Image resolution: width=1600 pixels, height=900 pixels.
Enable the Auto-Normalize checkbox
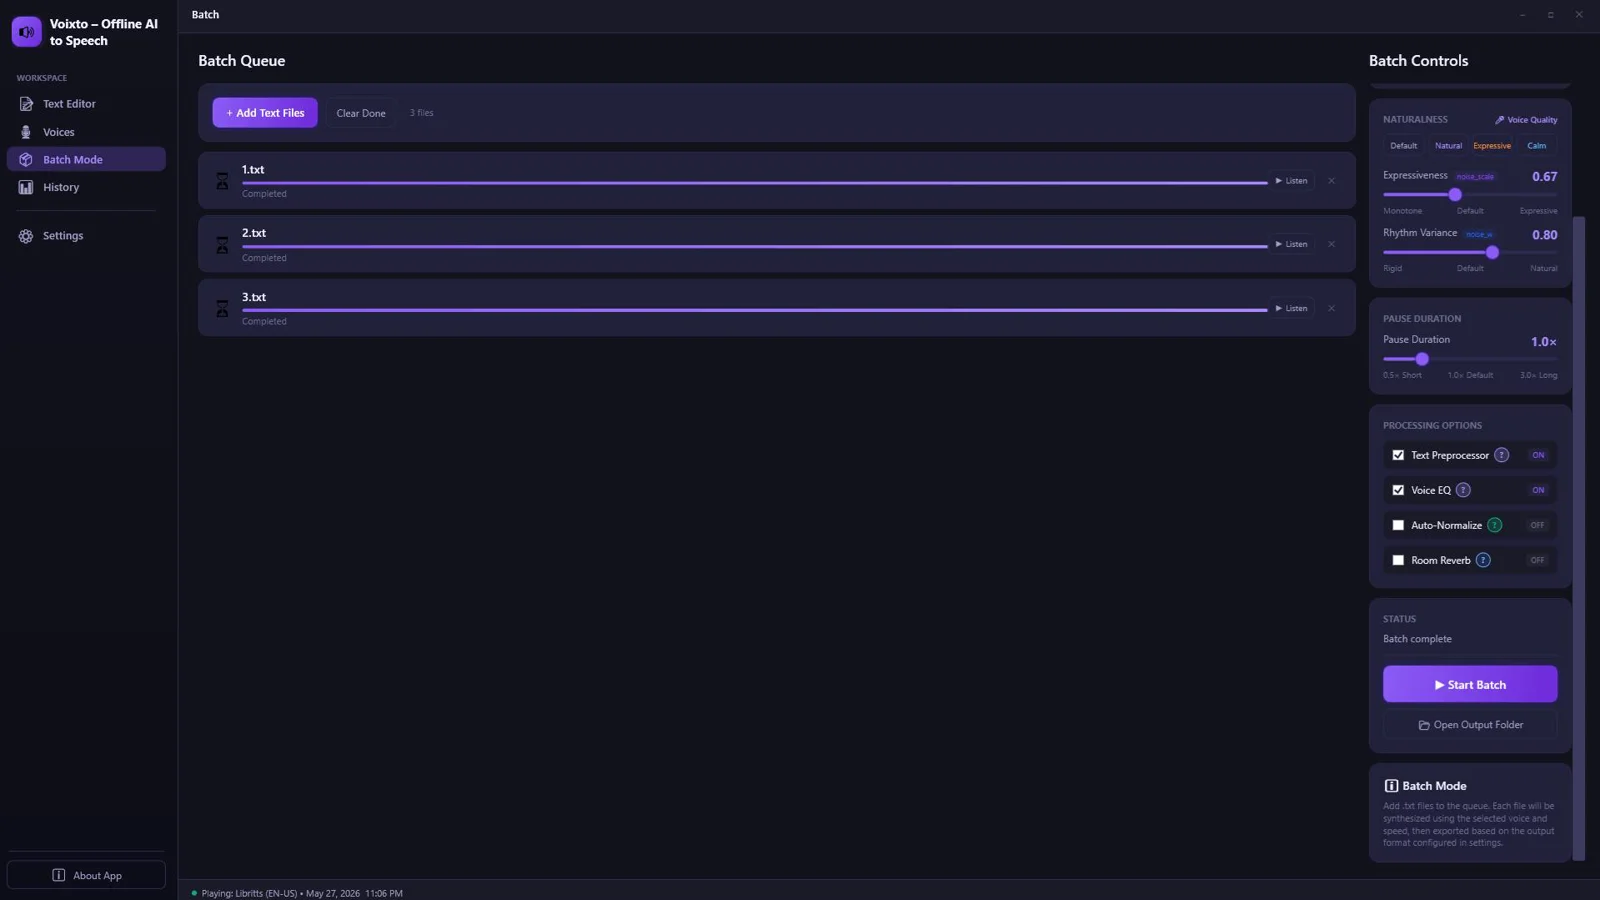(x=1398, y=525)
